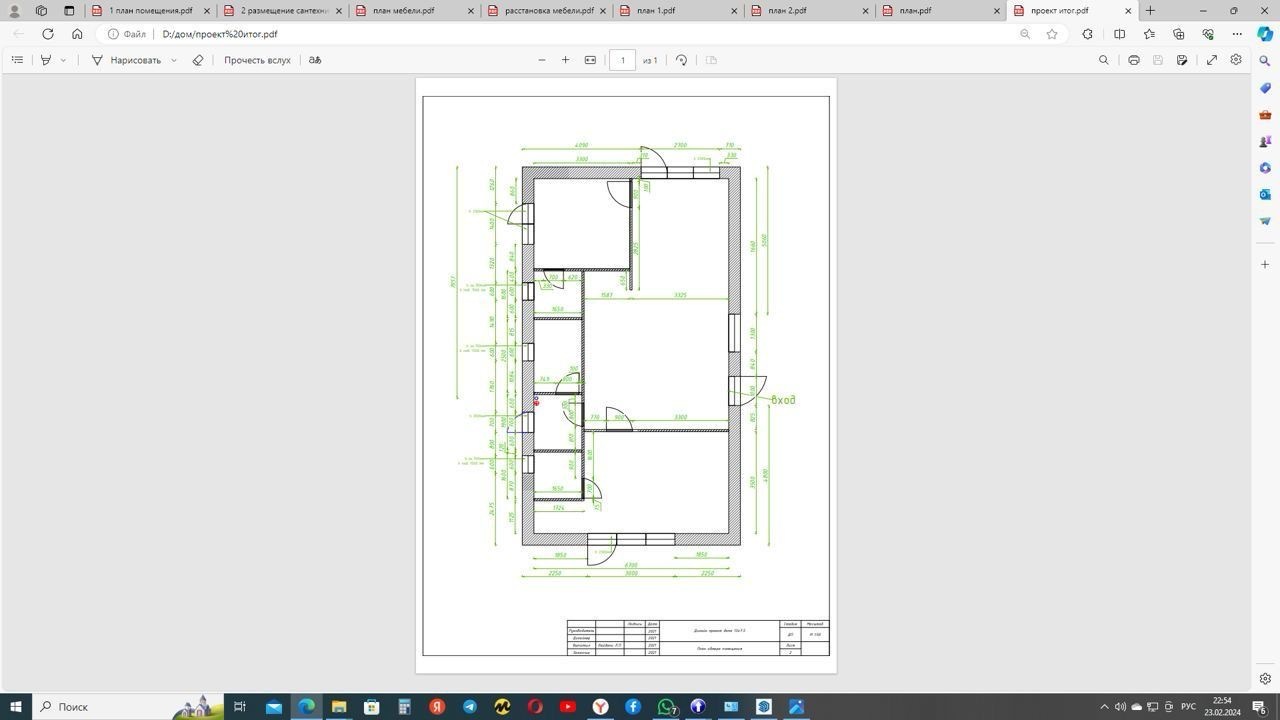Click the page number input field
The height and width of the screenshot is (720, 1280).
pos(622,60)
